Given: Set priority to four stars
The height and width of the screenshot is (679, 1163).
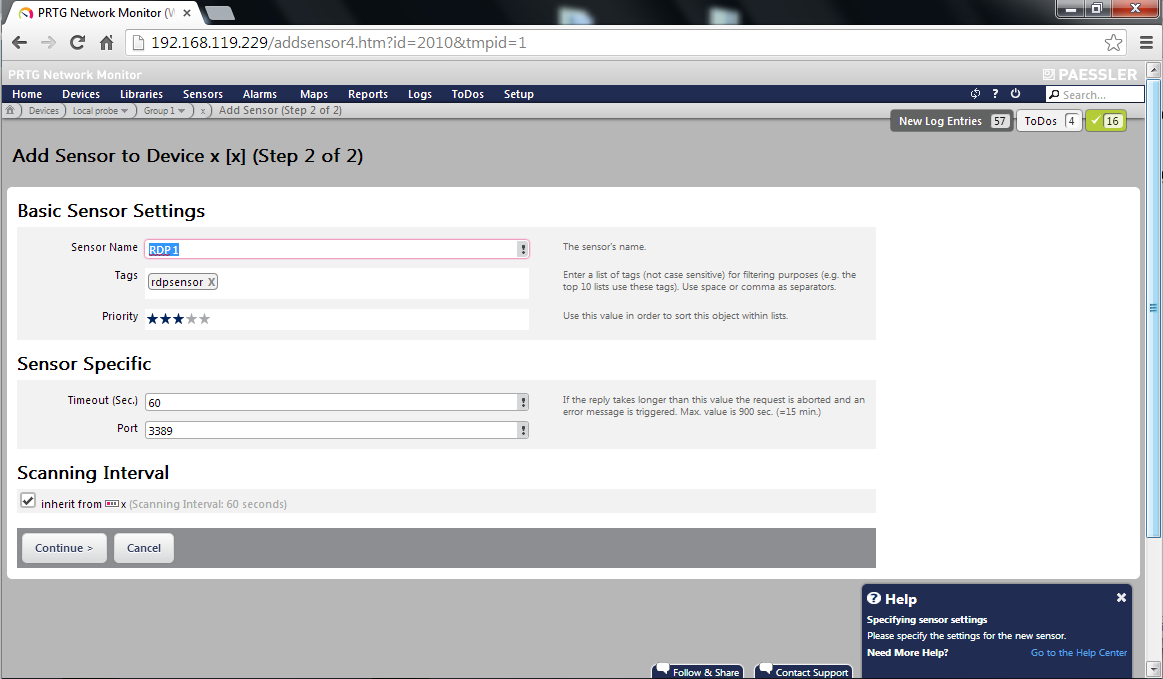Looking at the screenshot, I should click(x=191, y=318).
